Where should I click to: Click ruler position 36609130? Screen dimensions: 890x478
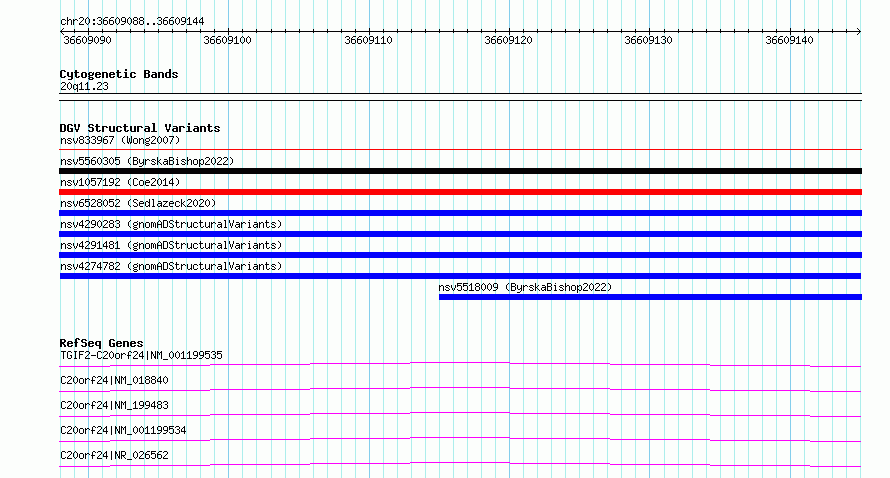click(x=648, y=40)
